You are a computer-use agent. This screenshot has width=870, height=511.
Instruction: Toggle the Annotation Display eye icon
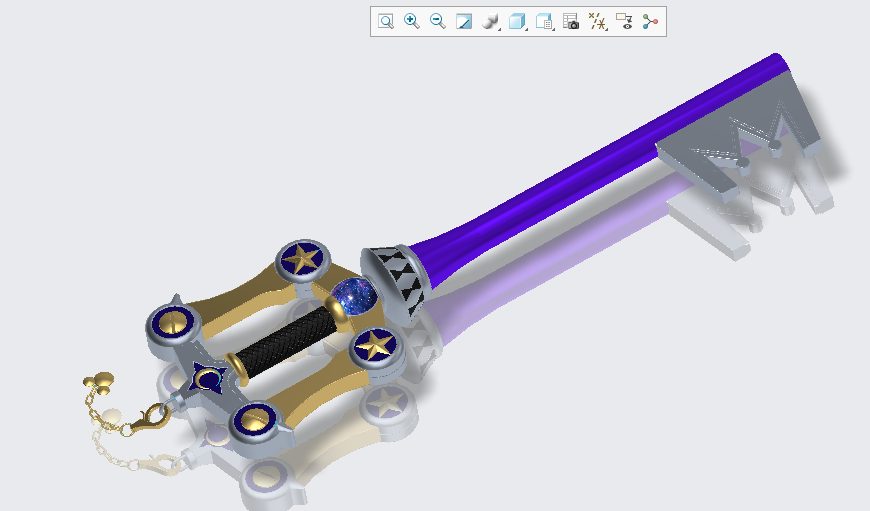[x=625, y=22]
